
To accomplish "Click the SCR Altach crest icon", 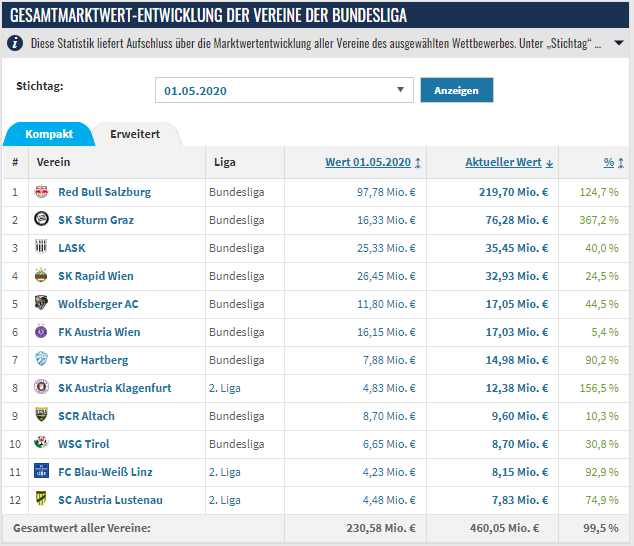I will pos(41,415).
